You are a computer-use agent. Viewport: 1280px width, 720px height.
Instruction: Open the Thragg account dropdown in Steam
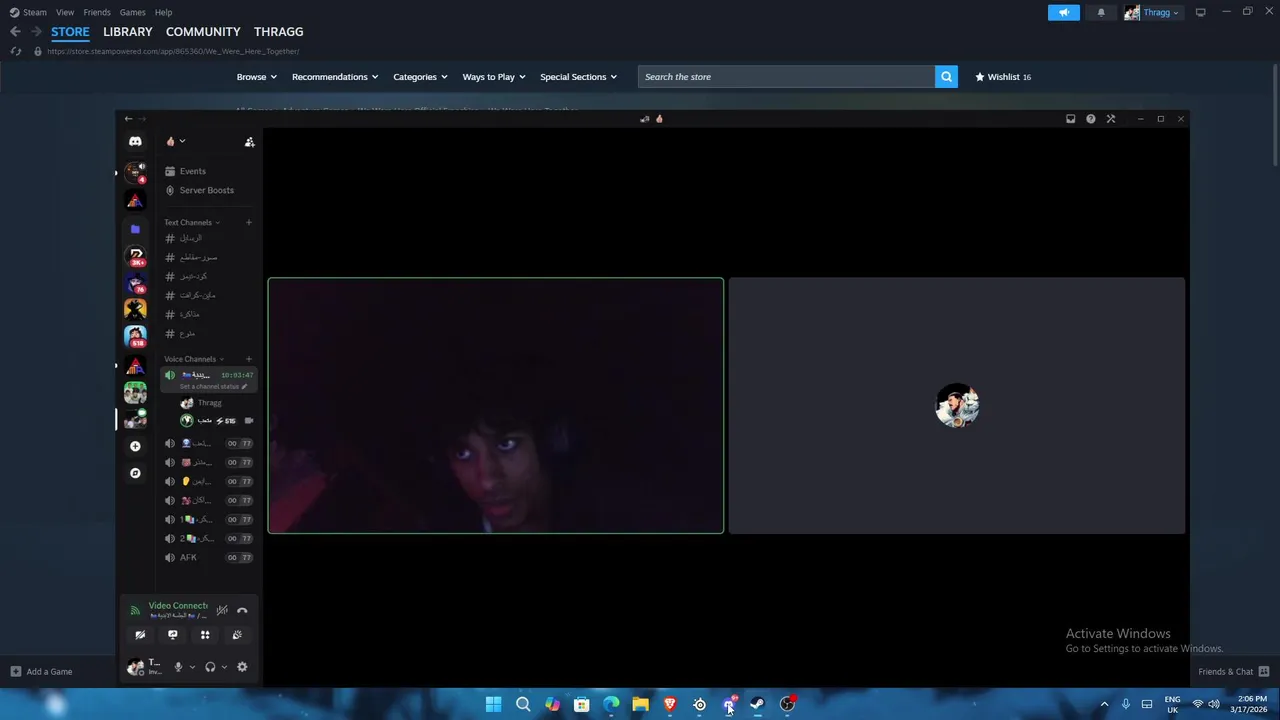click(1152, 12)
